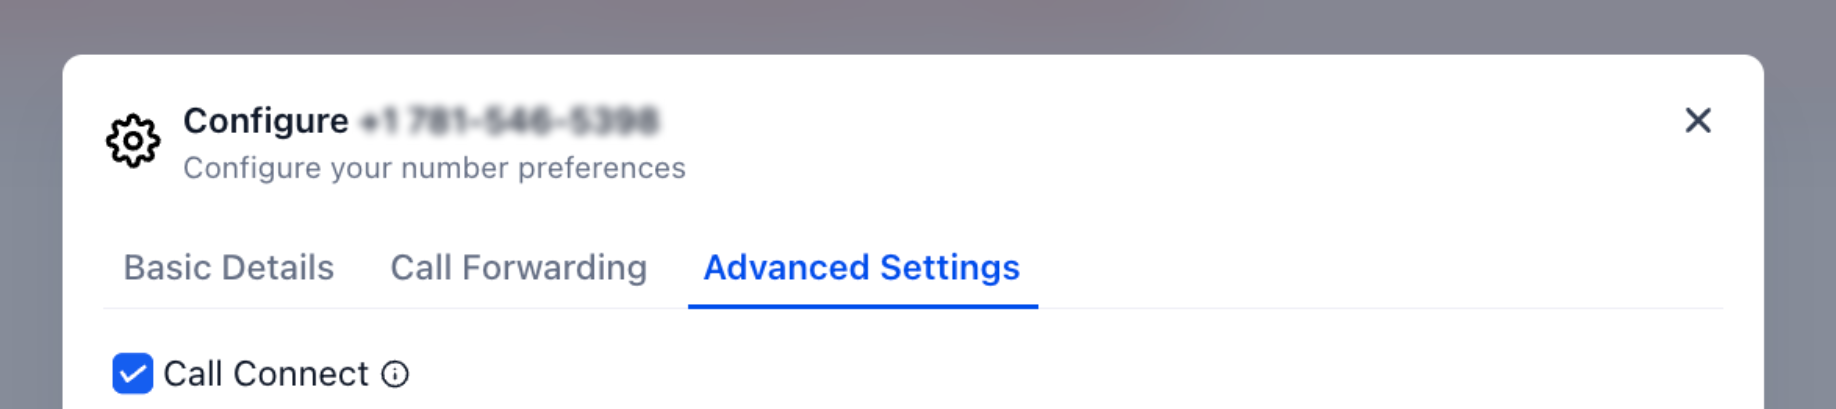The image size is (1836, 409).
Task: Click the Call Connect label text
Action: click(266, 374)
